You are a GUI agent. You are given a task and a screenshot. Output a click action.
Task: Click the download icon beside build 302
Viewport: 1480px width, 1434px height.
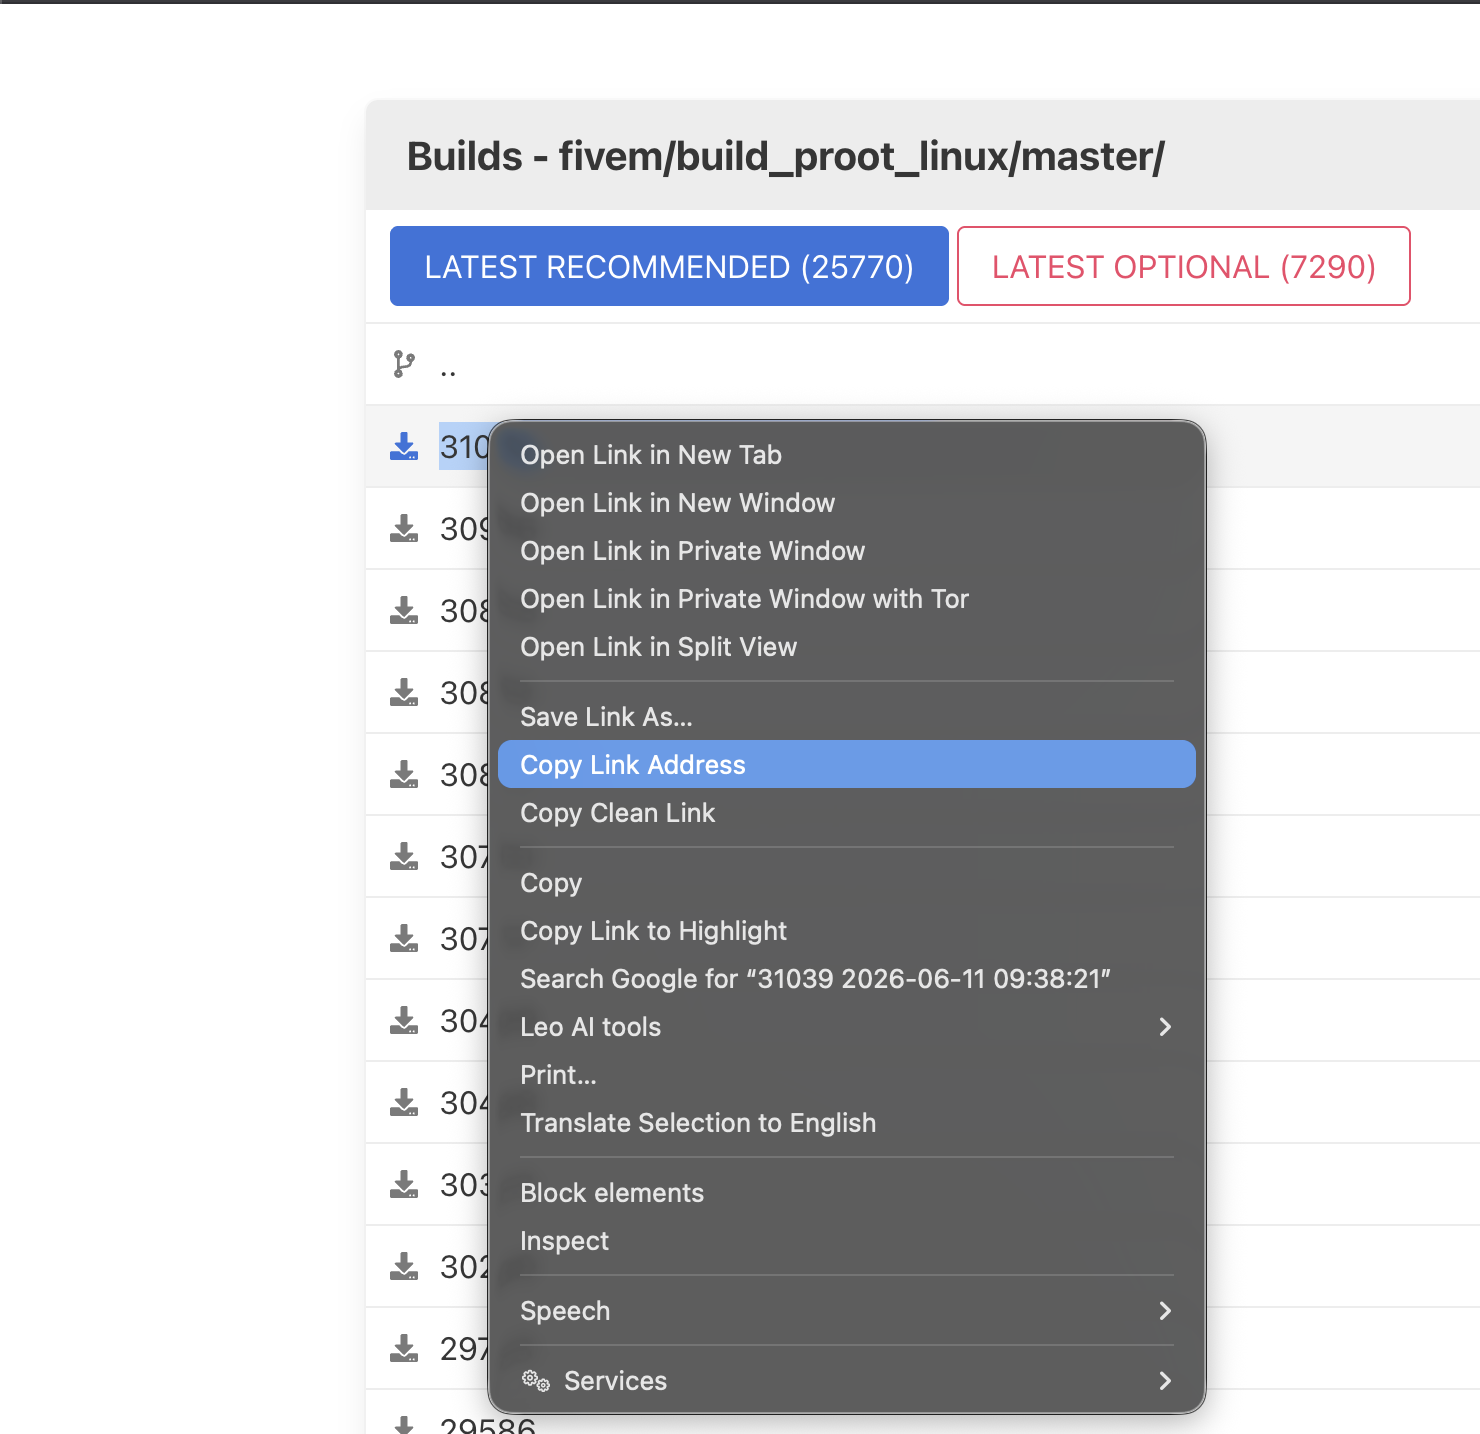pos(404,1266)
